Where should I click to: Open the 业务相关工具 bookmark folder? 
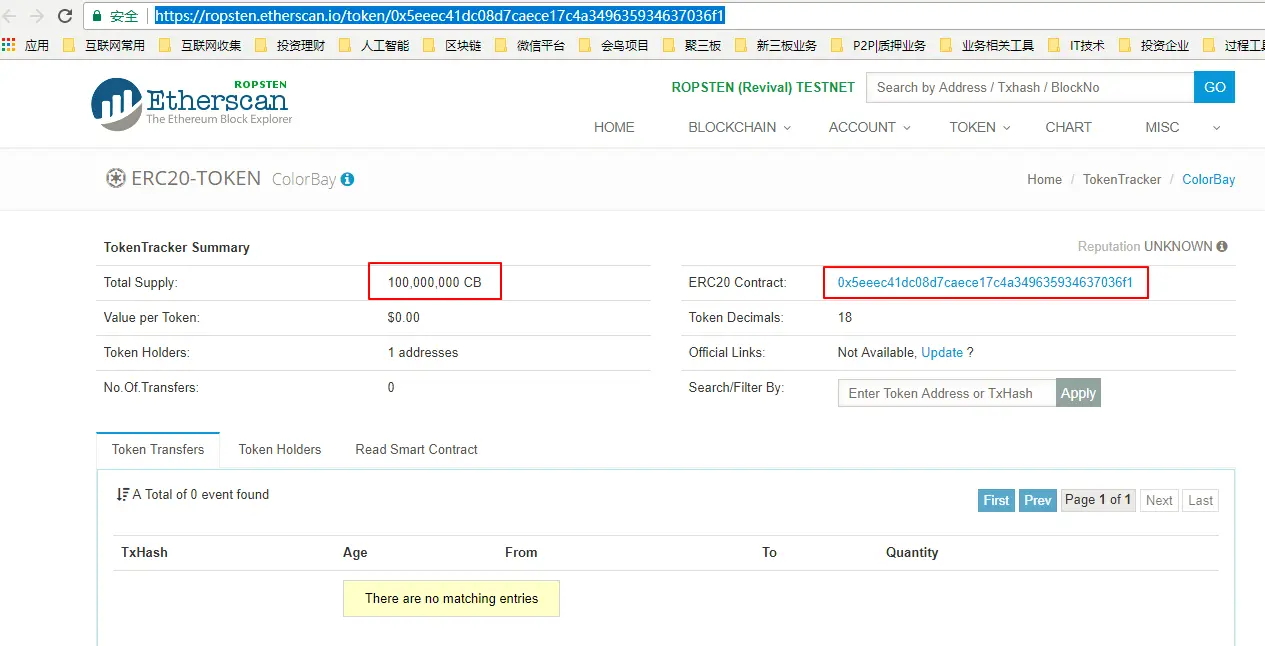pos(987,45)
